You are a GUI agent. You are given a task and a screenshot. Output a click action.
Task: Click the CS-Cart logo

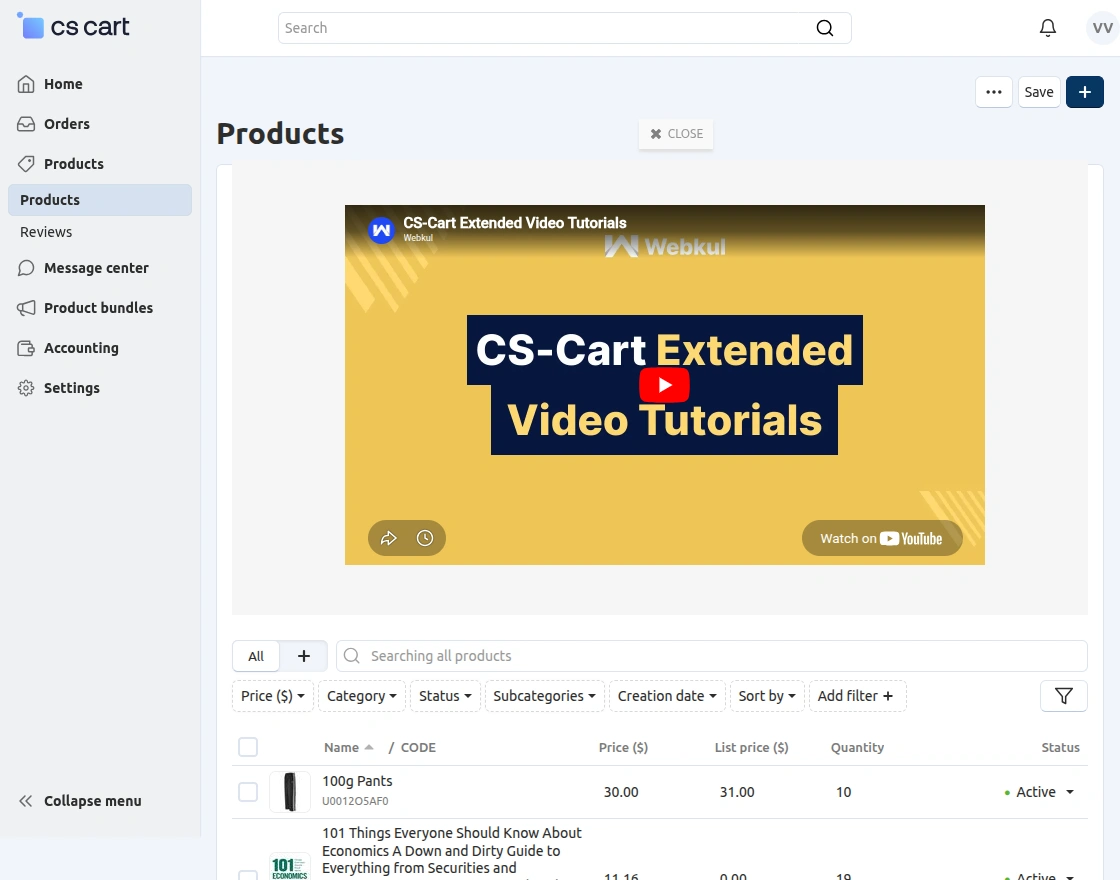[x=73, y=27]
